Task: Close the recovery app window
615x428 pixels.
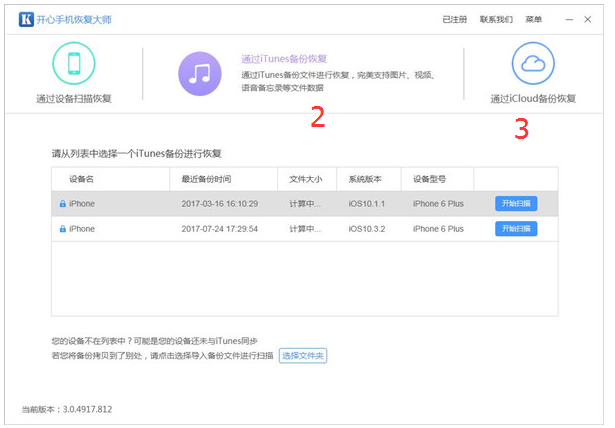Action: click(588, 19)
